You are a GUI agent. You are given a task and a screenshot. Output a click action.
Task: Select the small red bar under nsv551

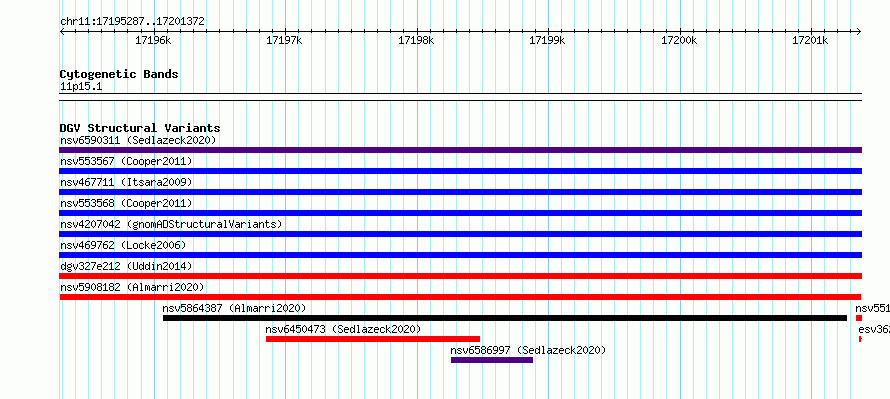click(859, 318)
